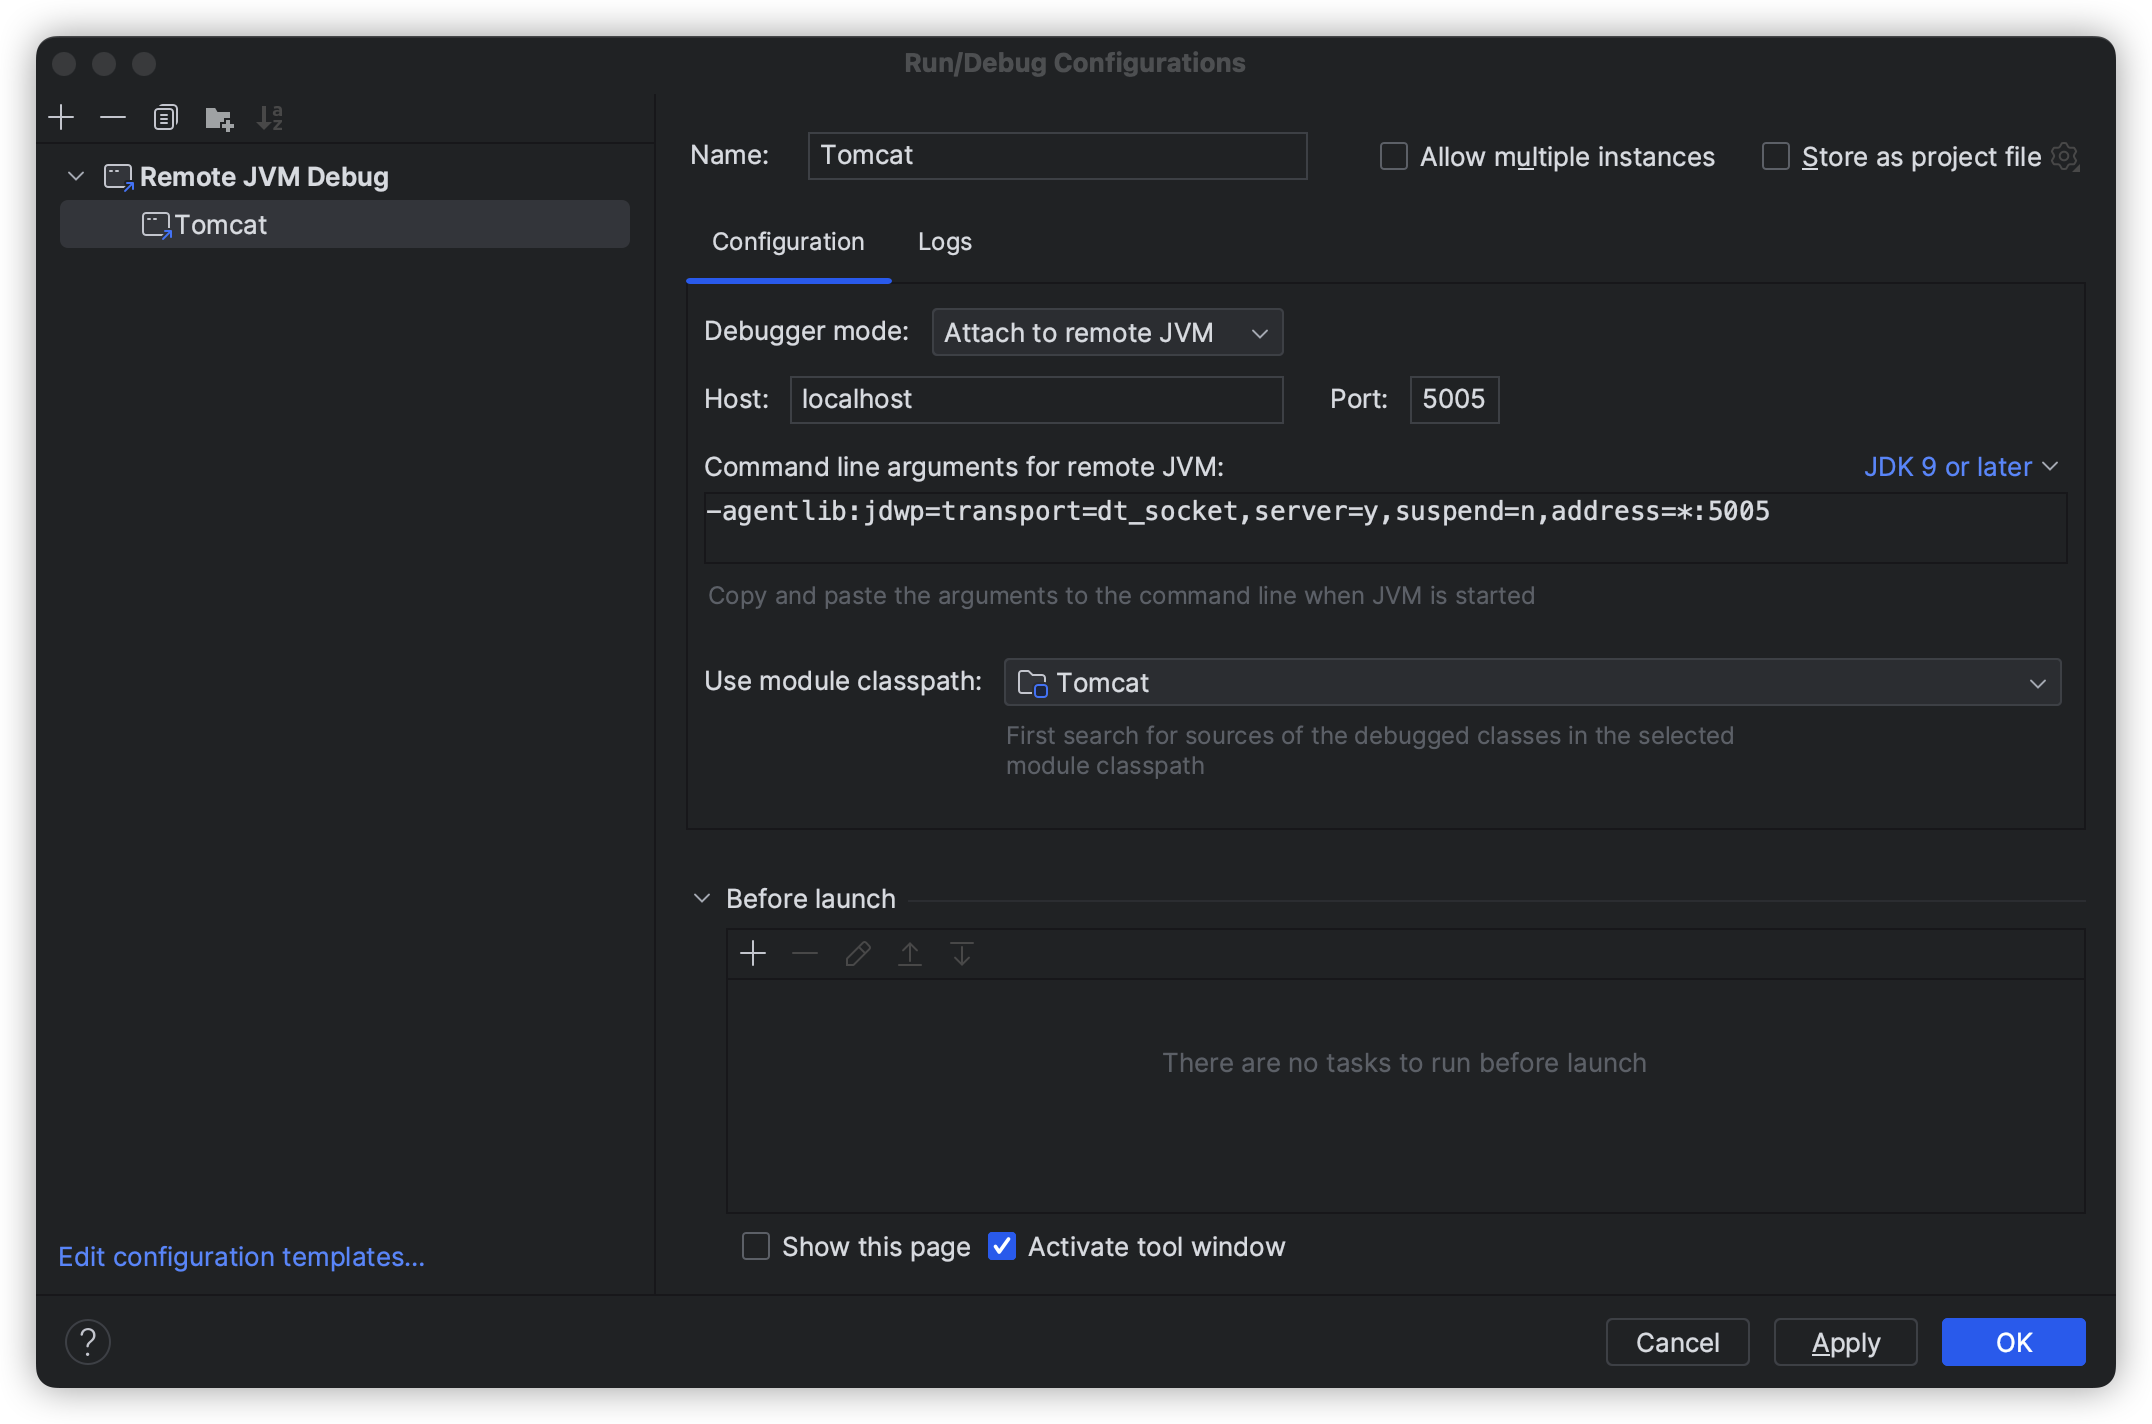Open project file storage settings gear
This screenshot has height=1424, width=2152.
coord(2066,157)
